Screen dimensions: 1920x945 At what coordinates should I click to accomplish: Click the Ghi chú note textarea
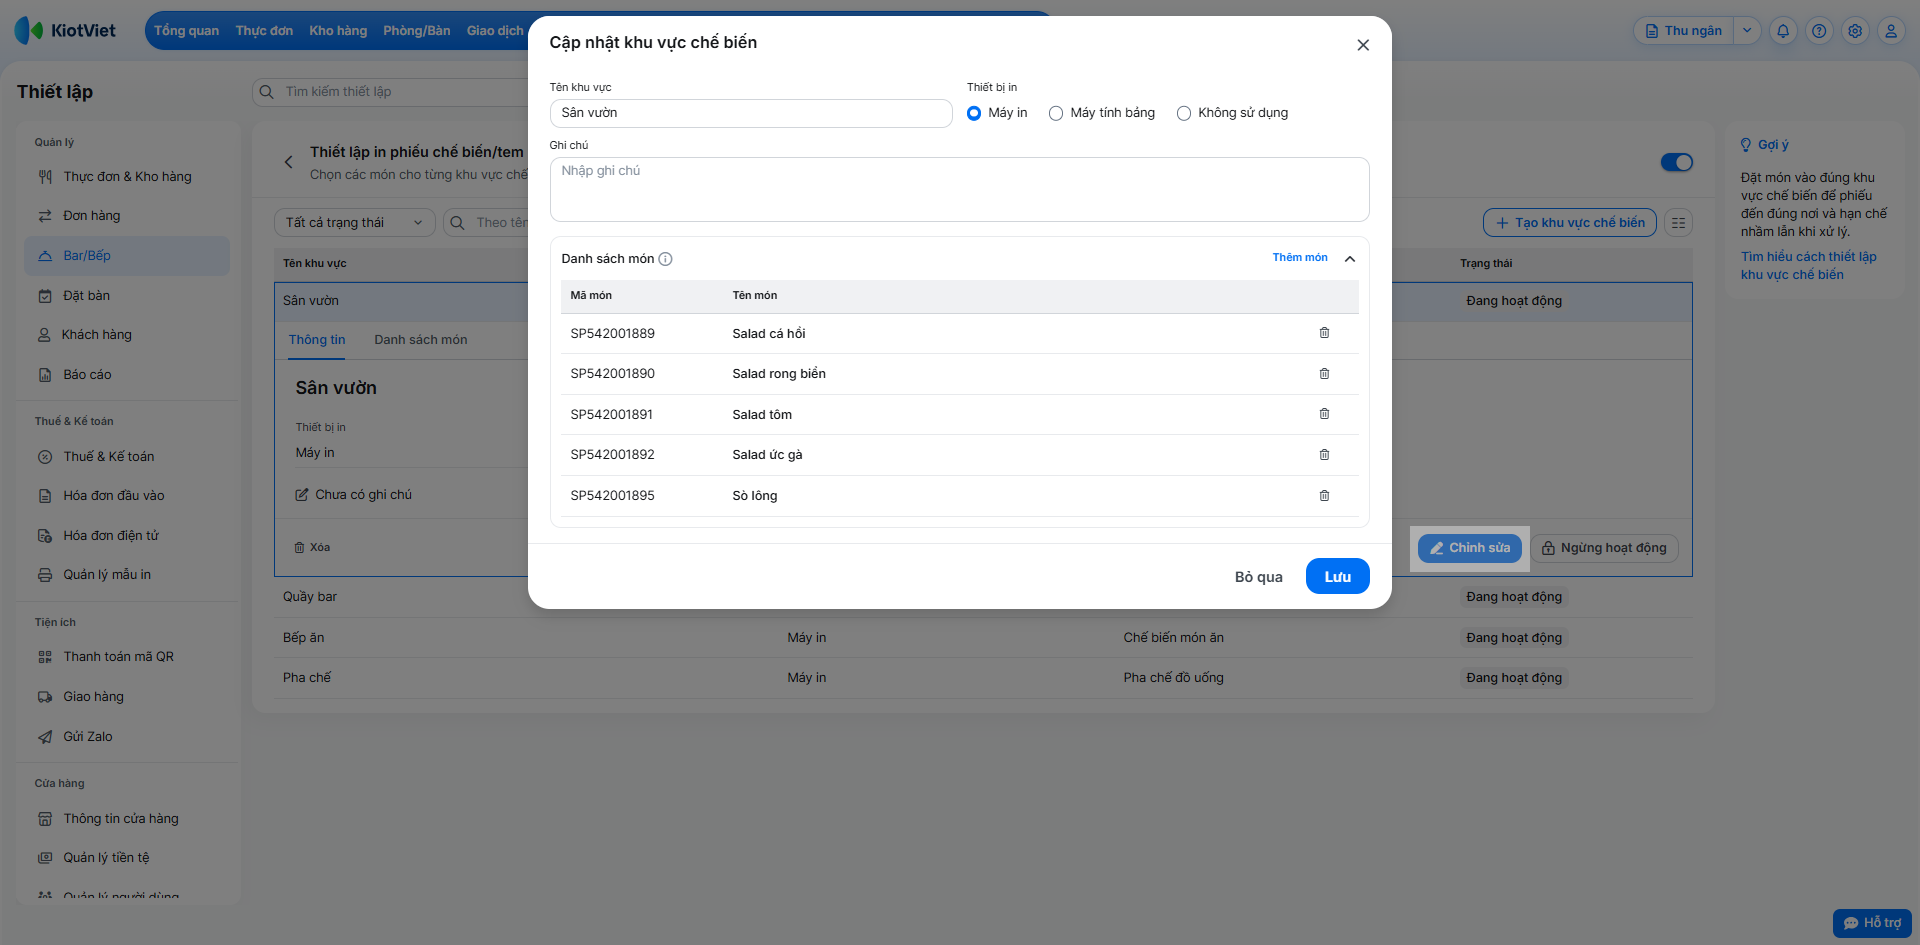click(959, 190)
